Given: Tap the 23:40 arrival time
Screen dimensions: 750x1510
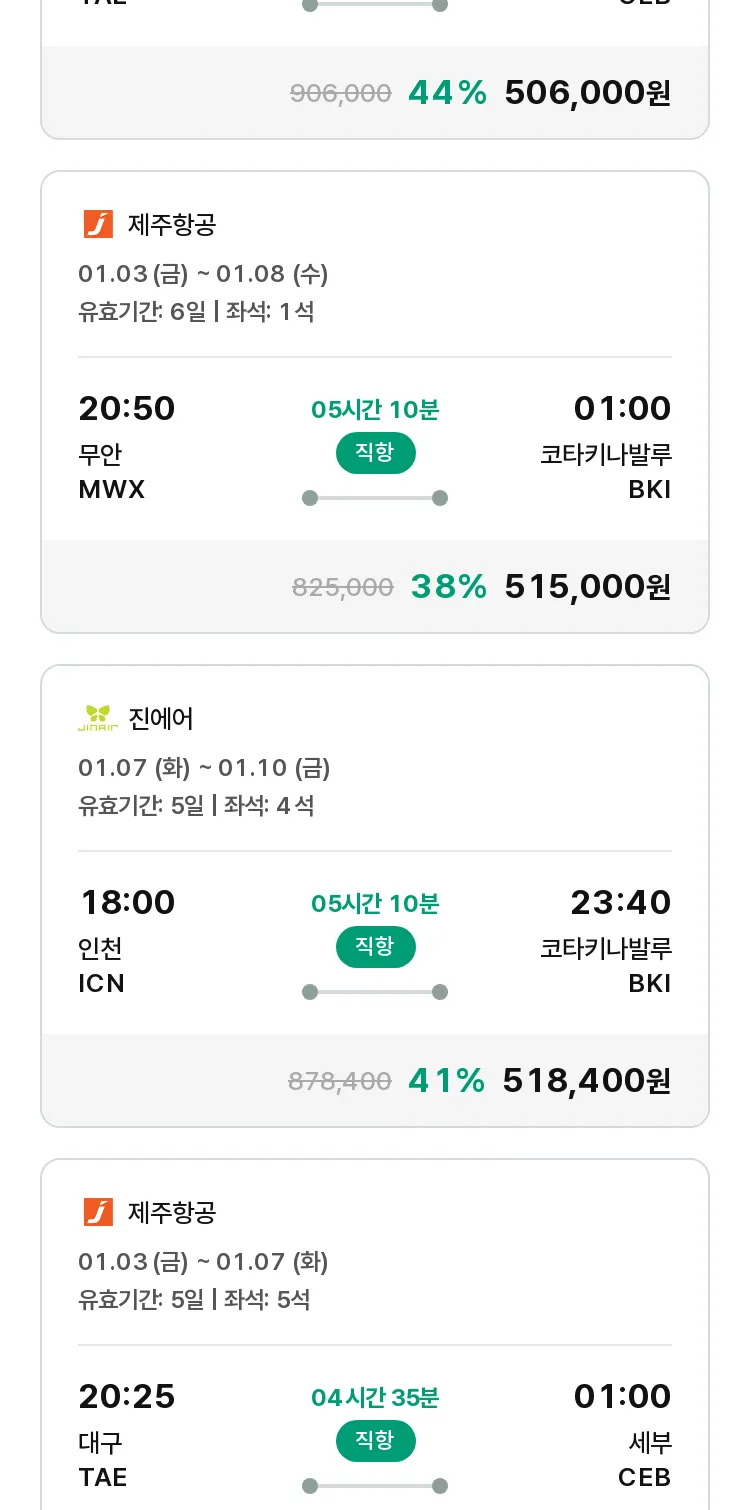Looking at the screenshot, I should coord(620,902).
